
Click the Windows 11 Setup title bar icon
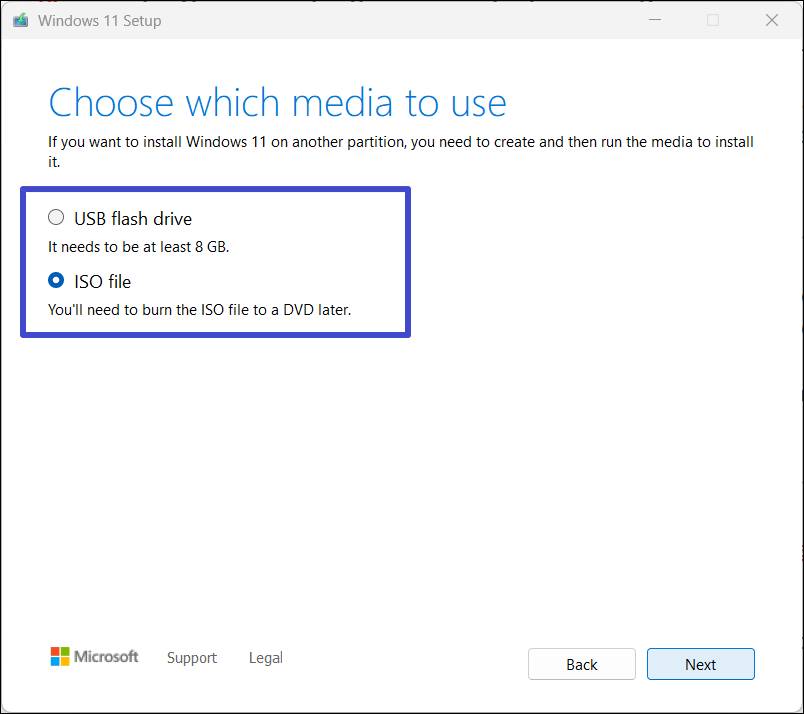coord(21,21)
